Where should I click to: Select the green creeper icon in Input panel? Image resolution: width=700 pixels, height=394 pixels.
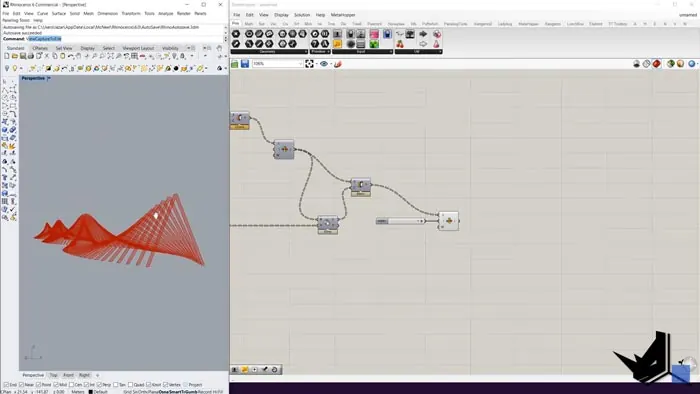click(374, 44)
